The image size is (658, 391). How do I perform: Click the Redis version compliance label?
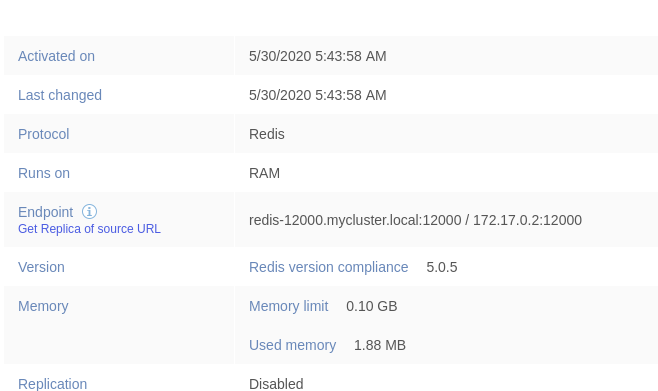tap(329, 267)
